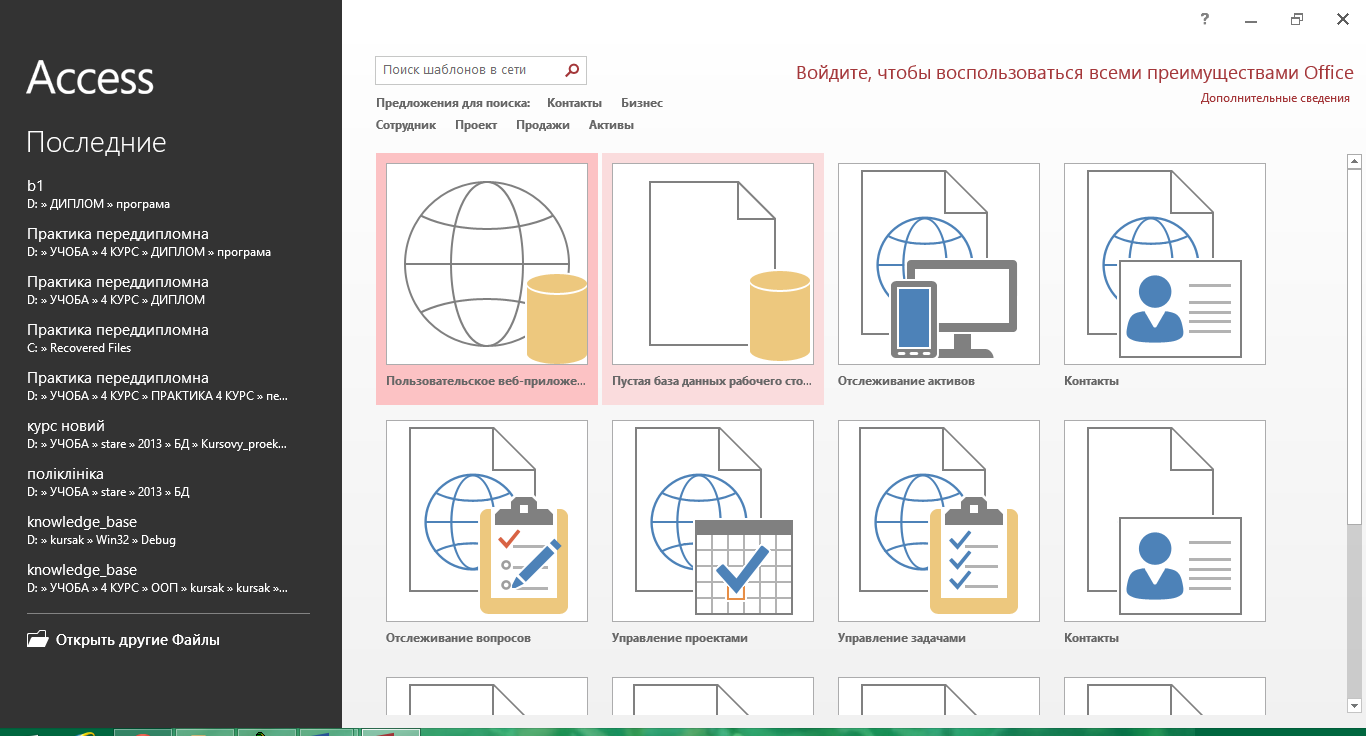Click the magnifier search icon
This screenshot has width=1366, height=736.
pos(572,70)
